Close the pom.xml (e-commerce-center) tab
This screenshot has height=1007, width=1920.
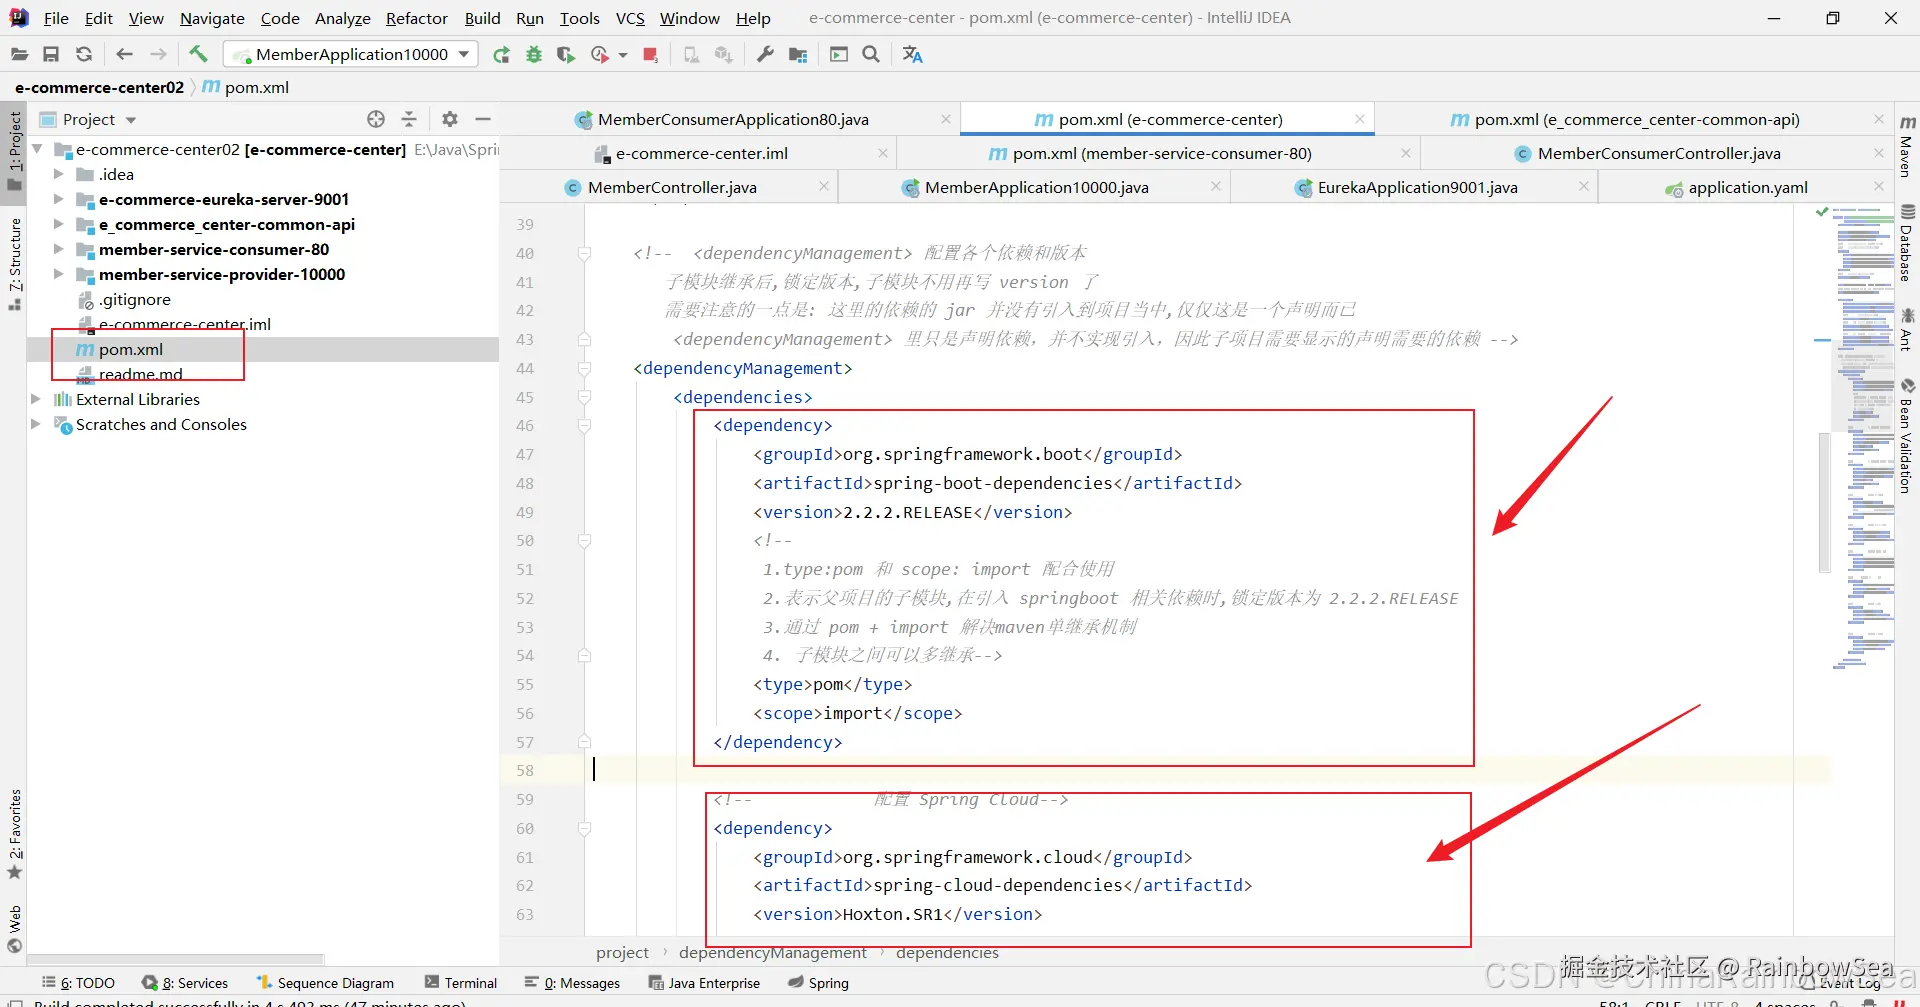(1360, 119)
